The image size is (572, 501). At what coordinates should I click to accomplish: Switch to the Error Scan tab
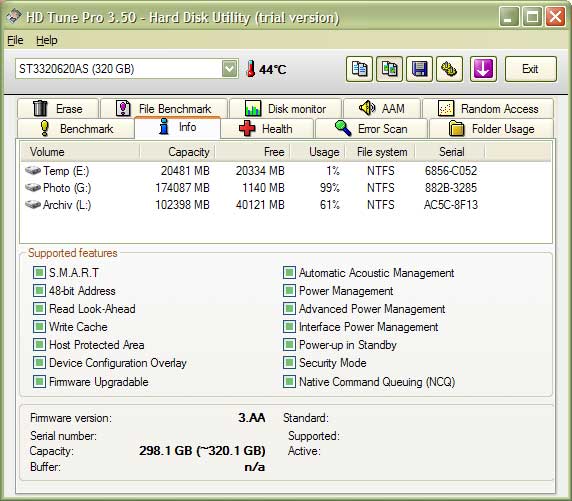[x=371, y=129]
